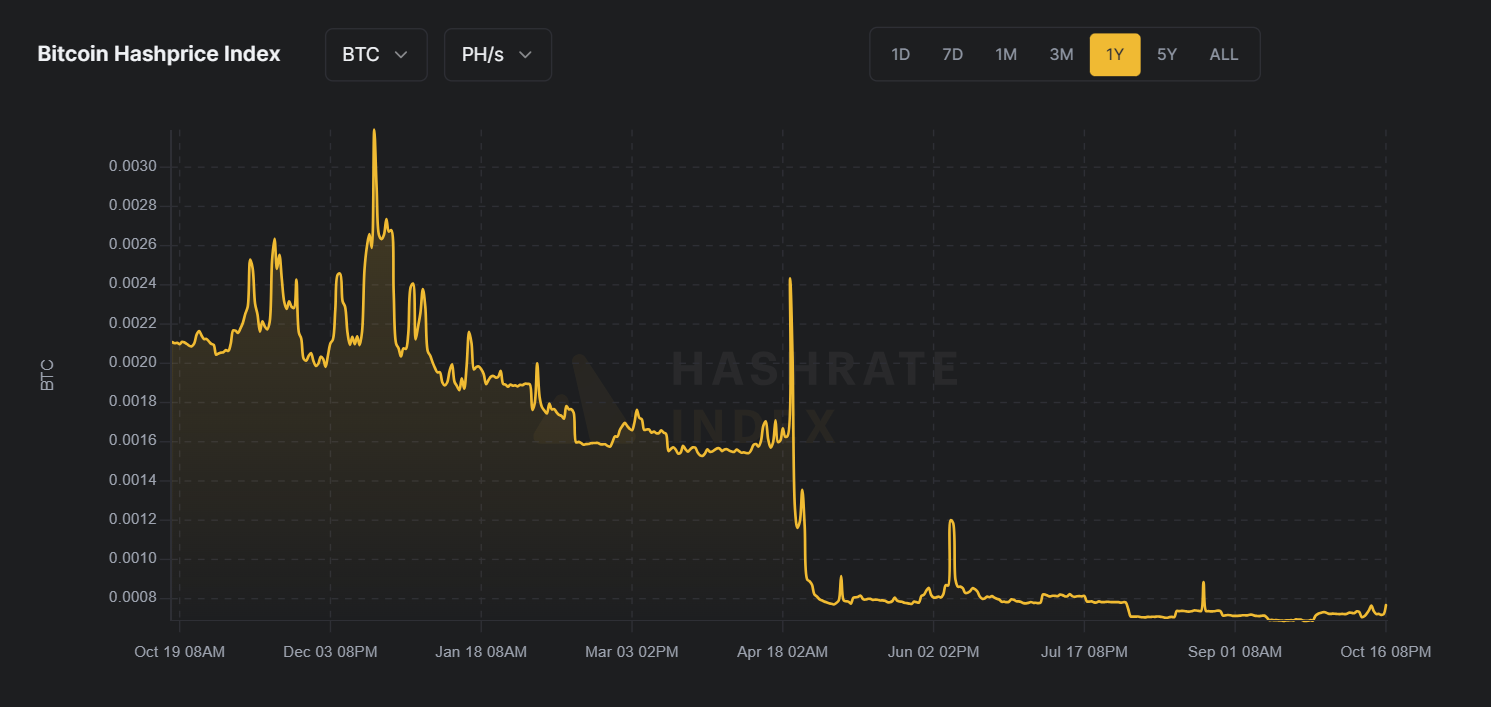Select the ALL time range
Viewport: 1491px width, 707px height.
1224,54
